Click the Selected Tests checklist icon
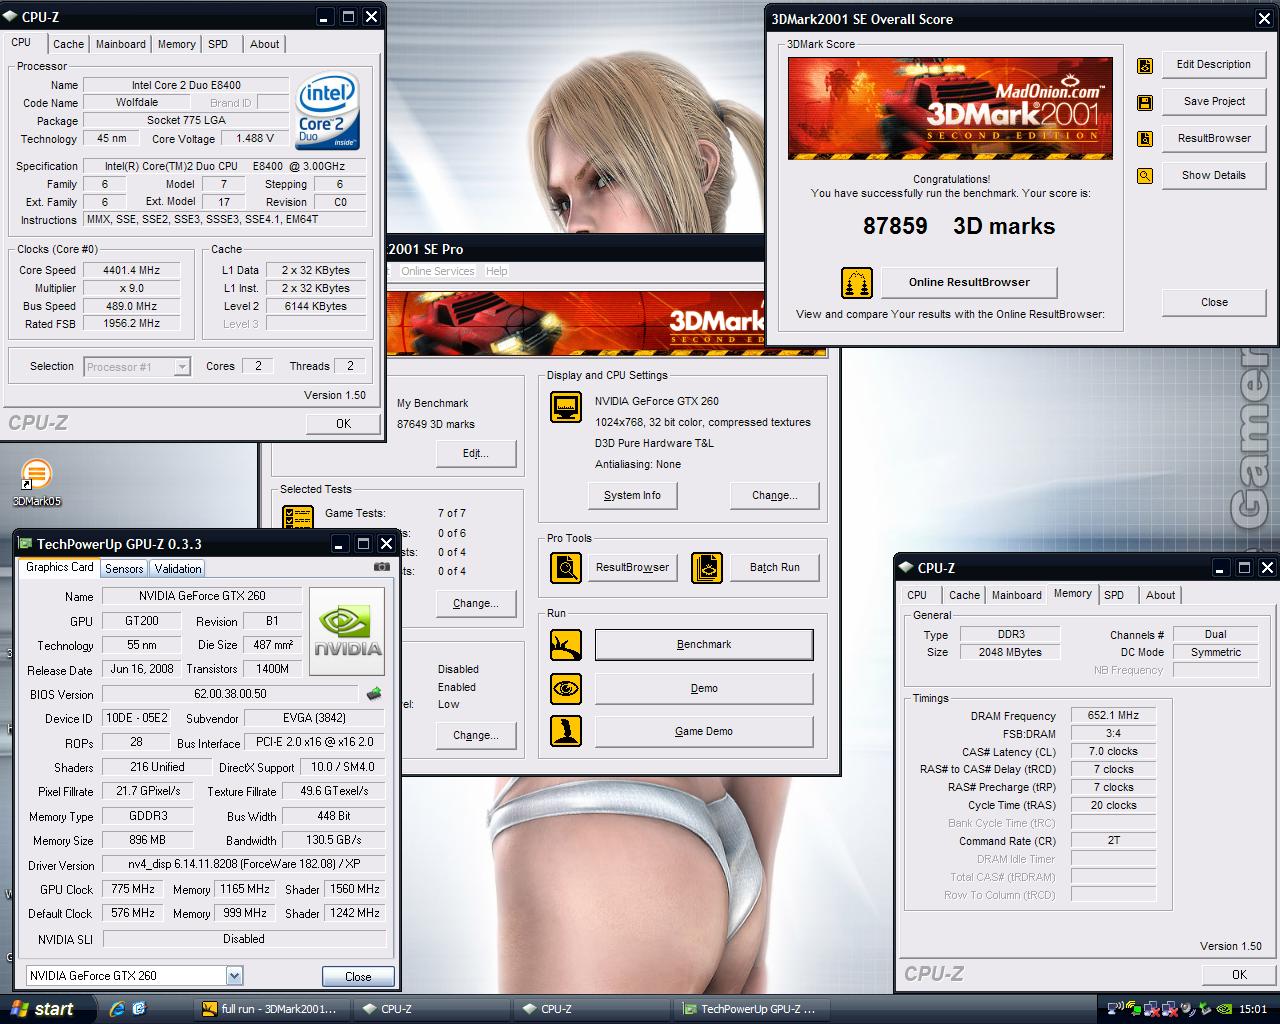This screenshot has width=1280, height=1024. 298,517
